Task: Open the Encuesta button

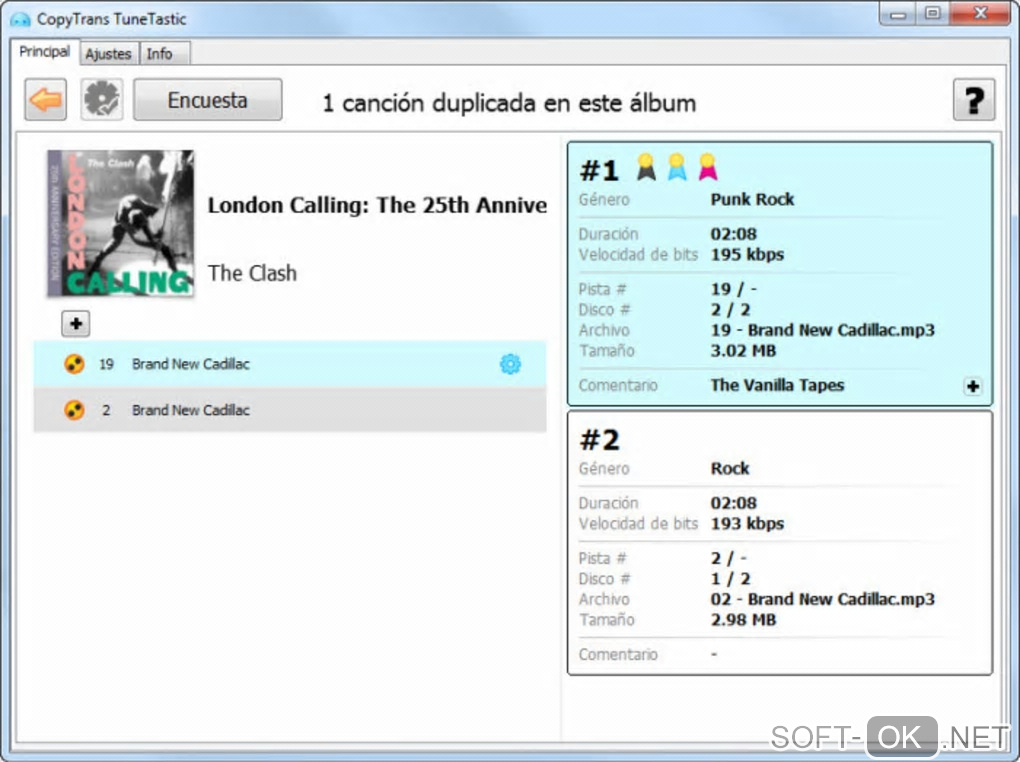Action: (208, 100)
